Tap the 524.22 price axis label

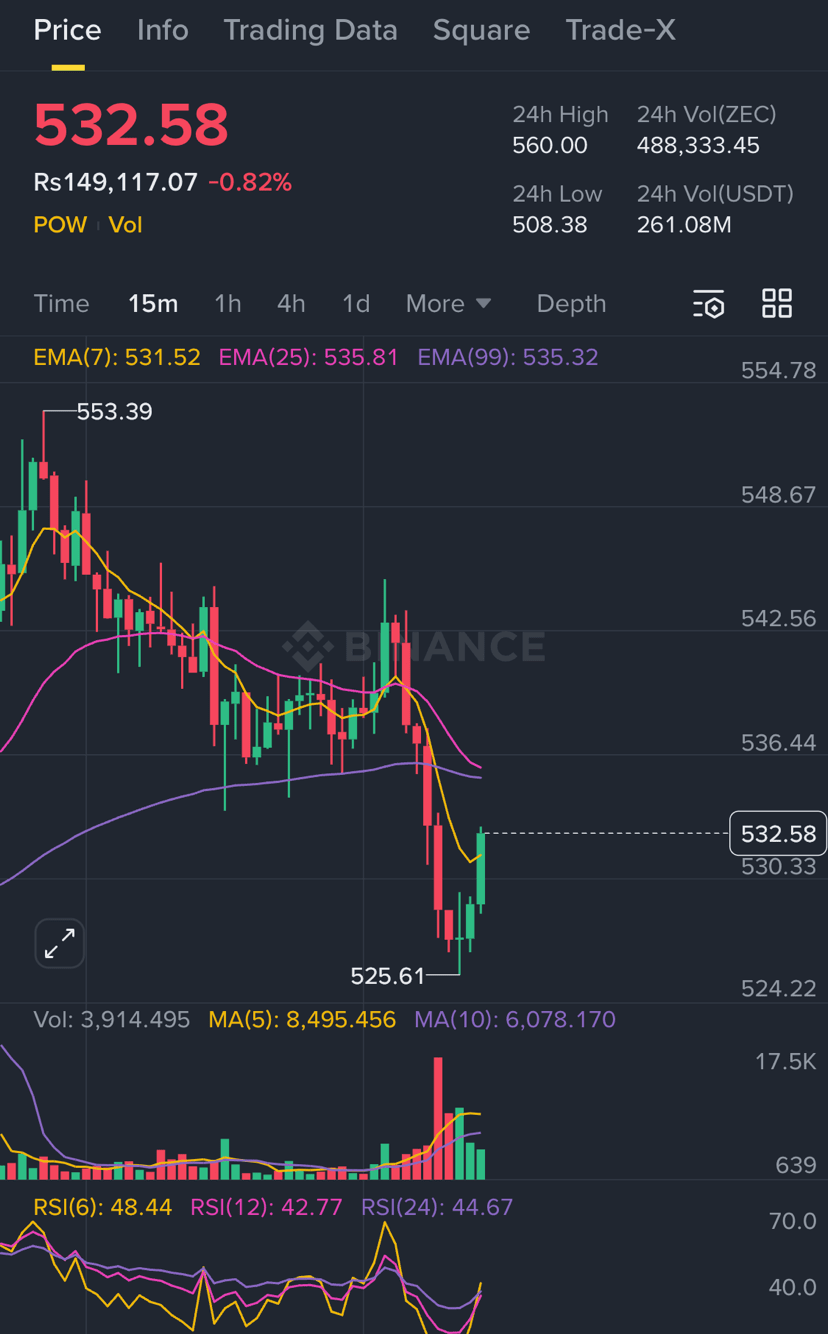778,988
